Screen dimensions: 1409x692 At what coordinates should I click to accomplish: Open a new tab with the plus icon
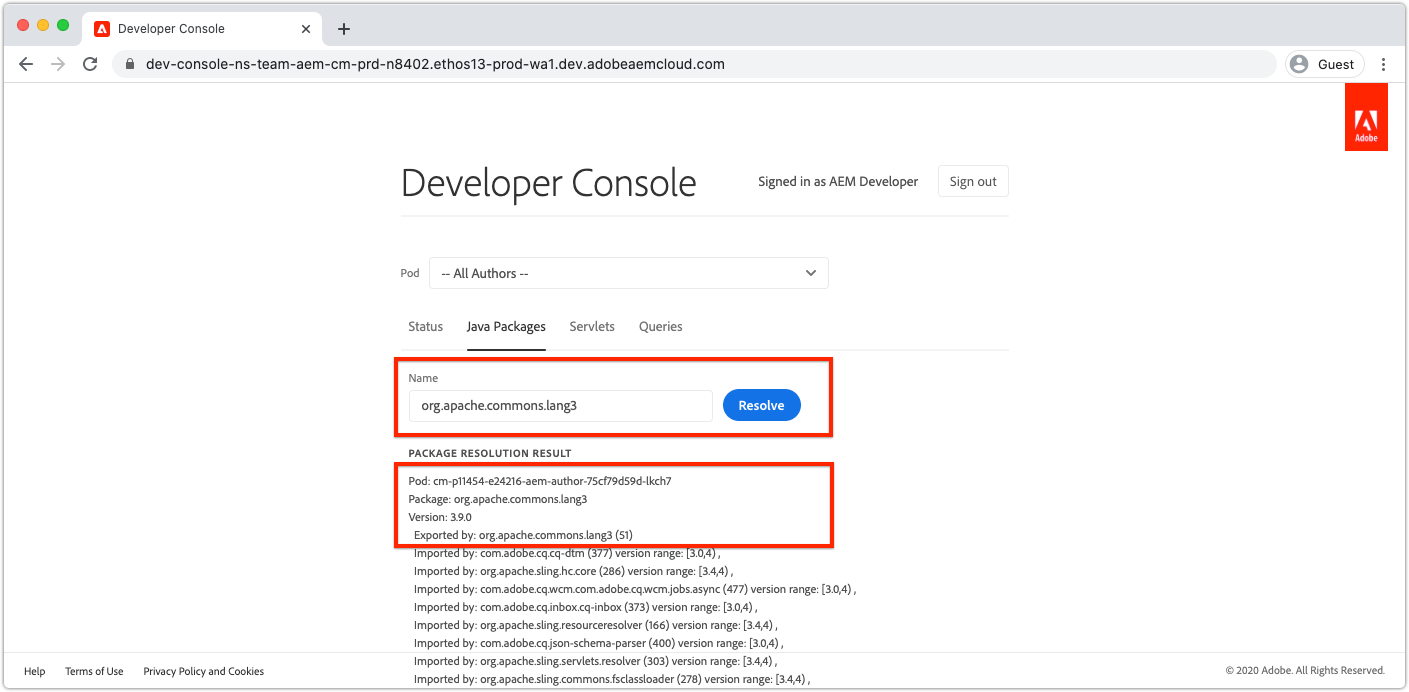coord(344,29)
